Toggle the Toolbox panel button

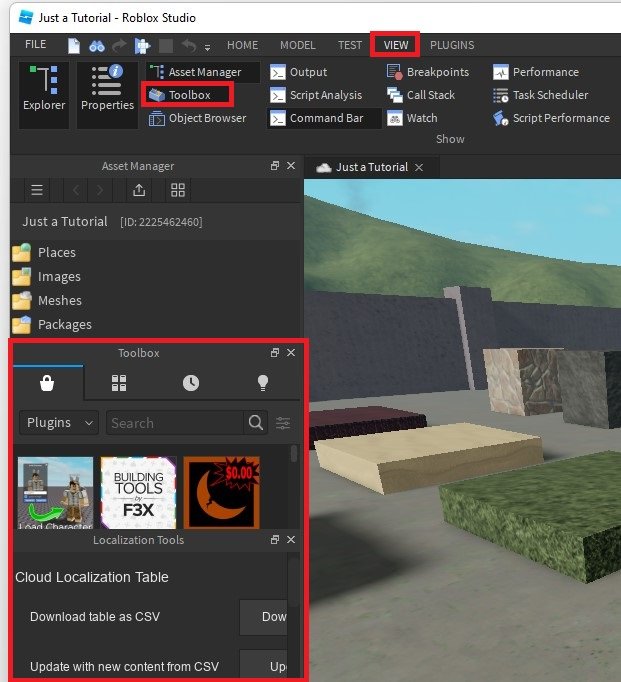point(188,95)
